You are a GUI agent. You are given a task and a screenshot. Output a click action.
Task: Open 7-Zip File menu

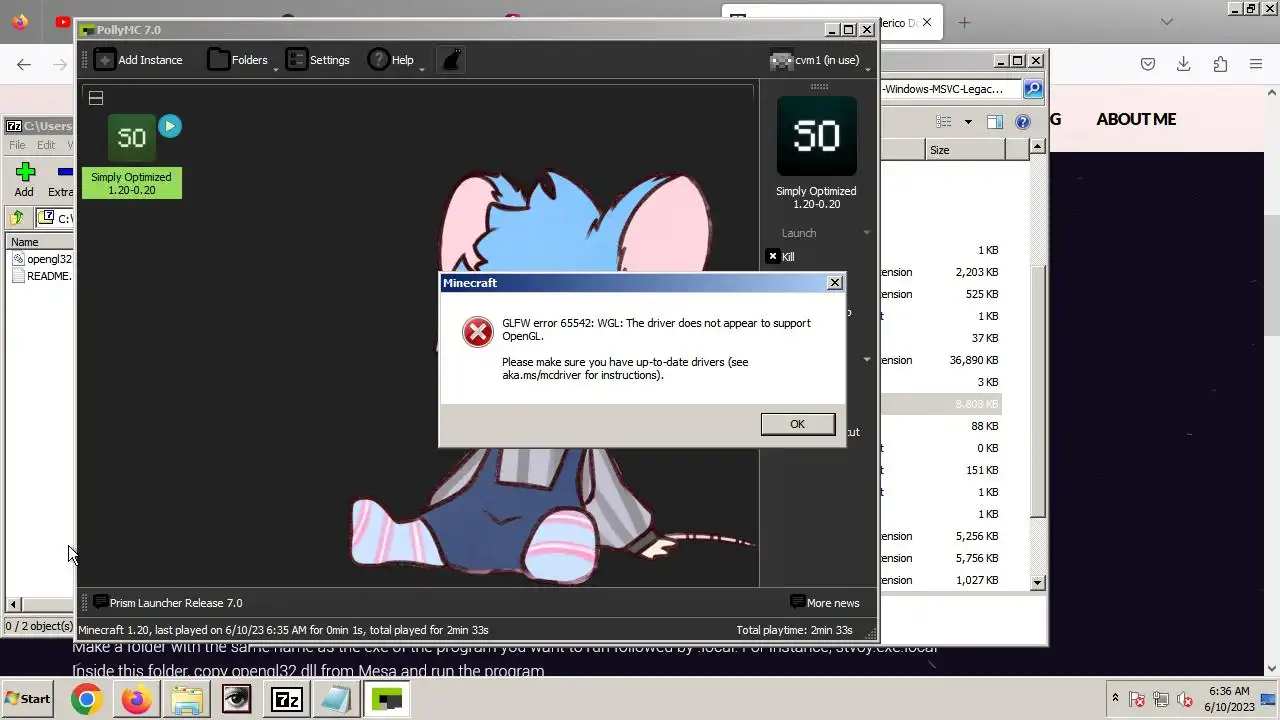coord(17,145)
